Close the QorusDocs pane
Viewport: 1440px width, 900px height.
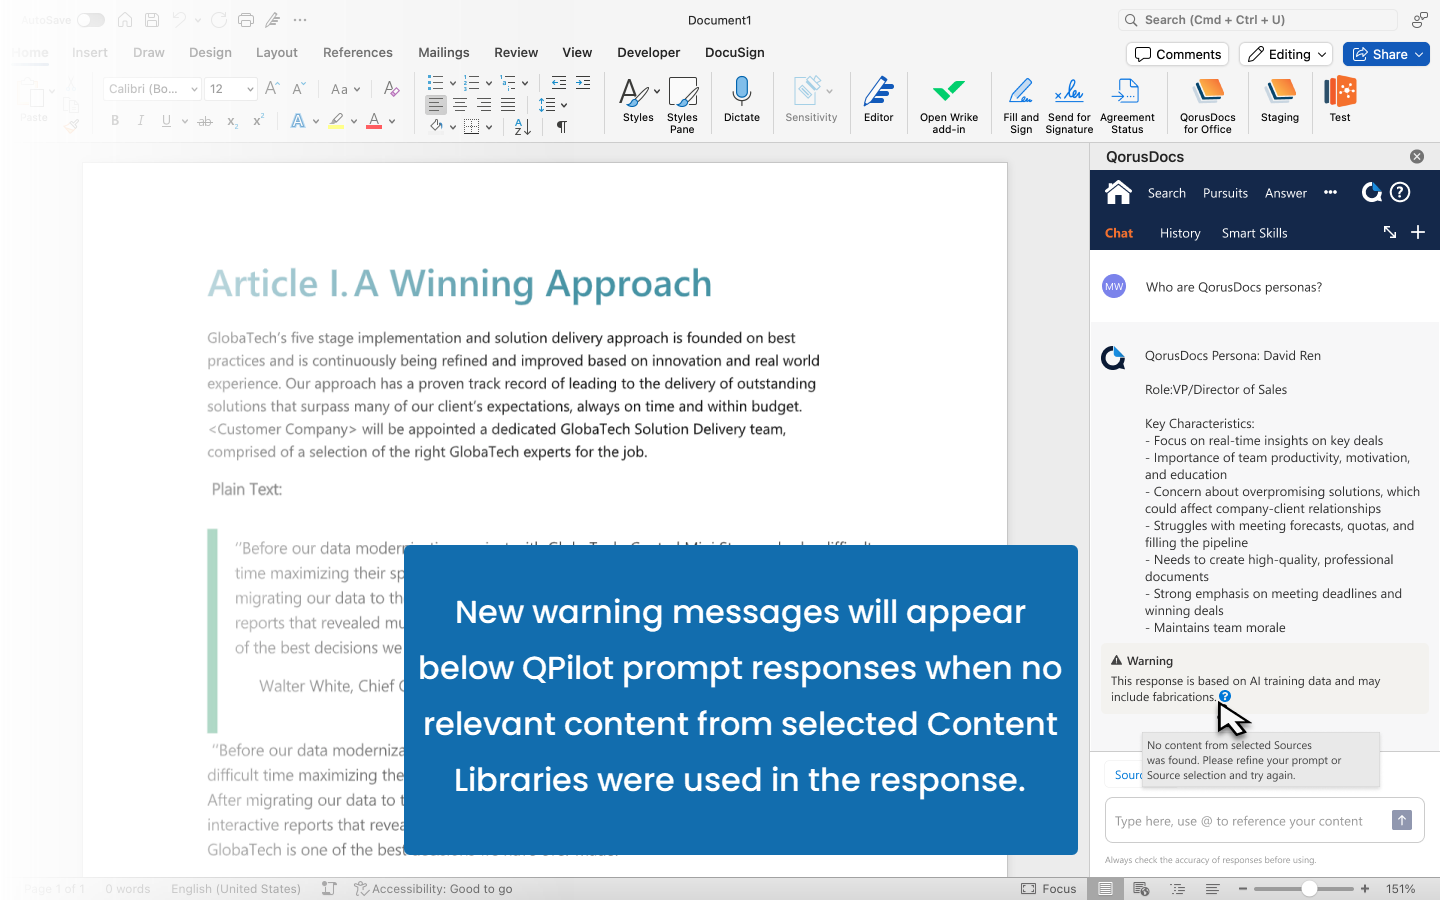1417,156
